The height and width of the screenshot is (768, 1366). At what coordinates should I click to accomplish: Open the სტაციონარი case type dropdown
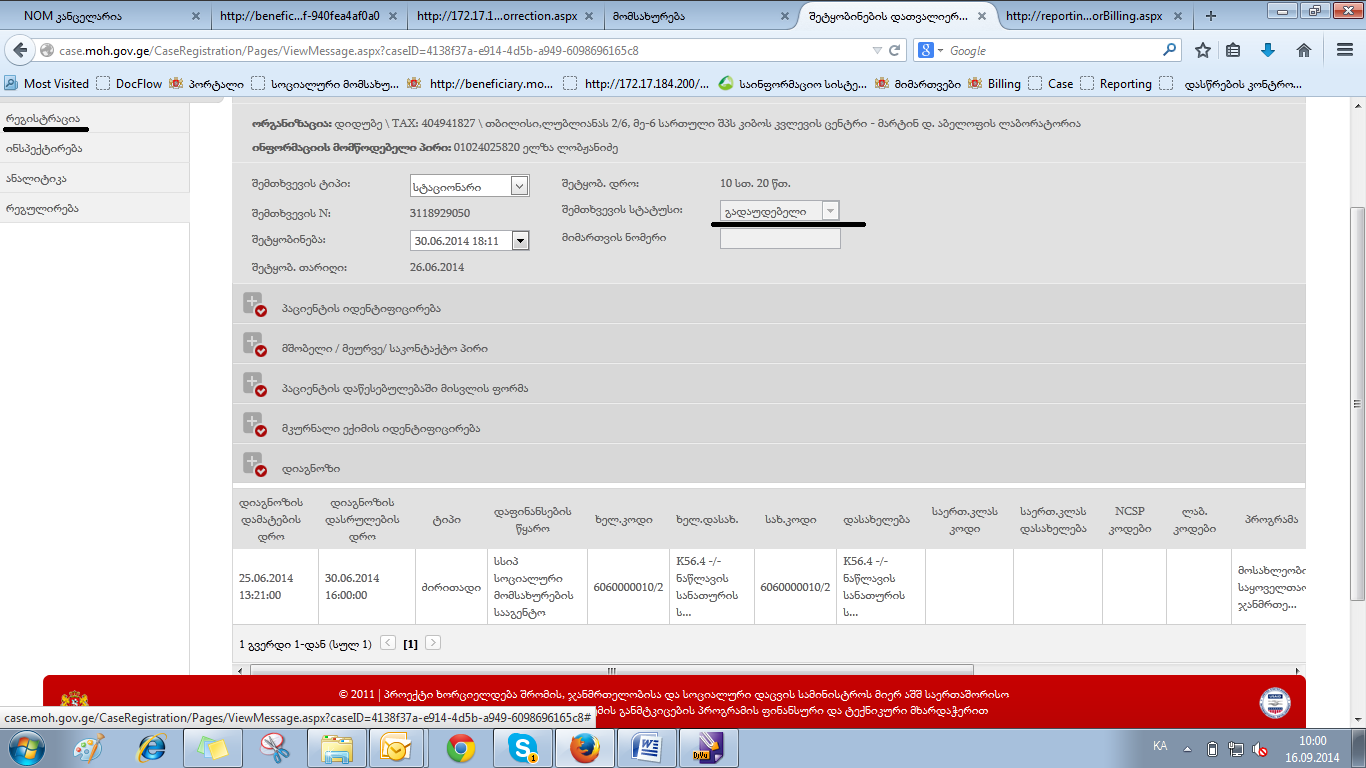point(519,186)
